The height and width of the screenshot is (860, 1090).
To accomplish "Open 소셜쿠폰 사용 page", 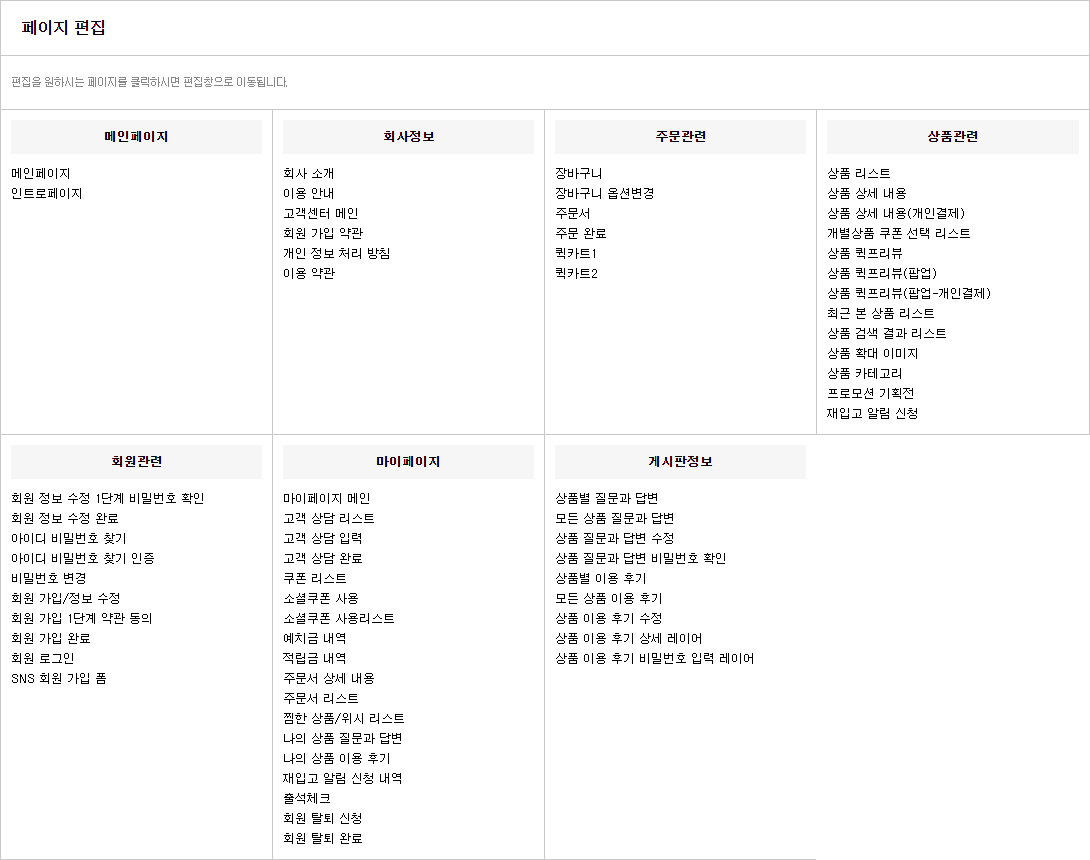I will 321,599.
